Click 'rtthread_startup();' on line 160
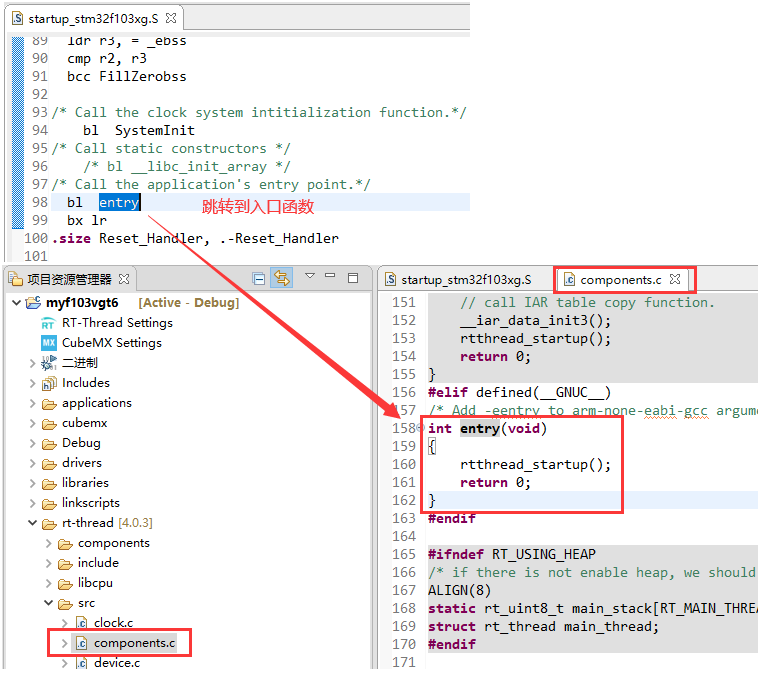Screen dimensions: 762x681 coord(535,465)
